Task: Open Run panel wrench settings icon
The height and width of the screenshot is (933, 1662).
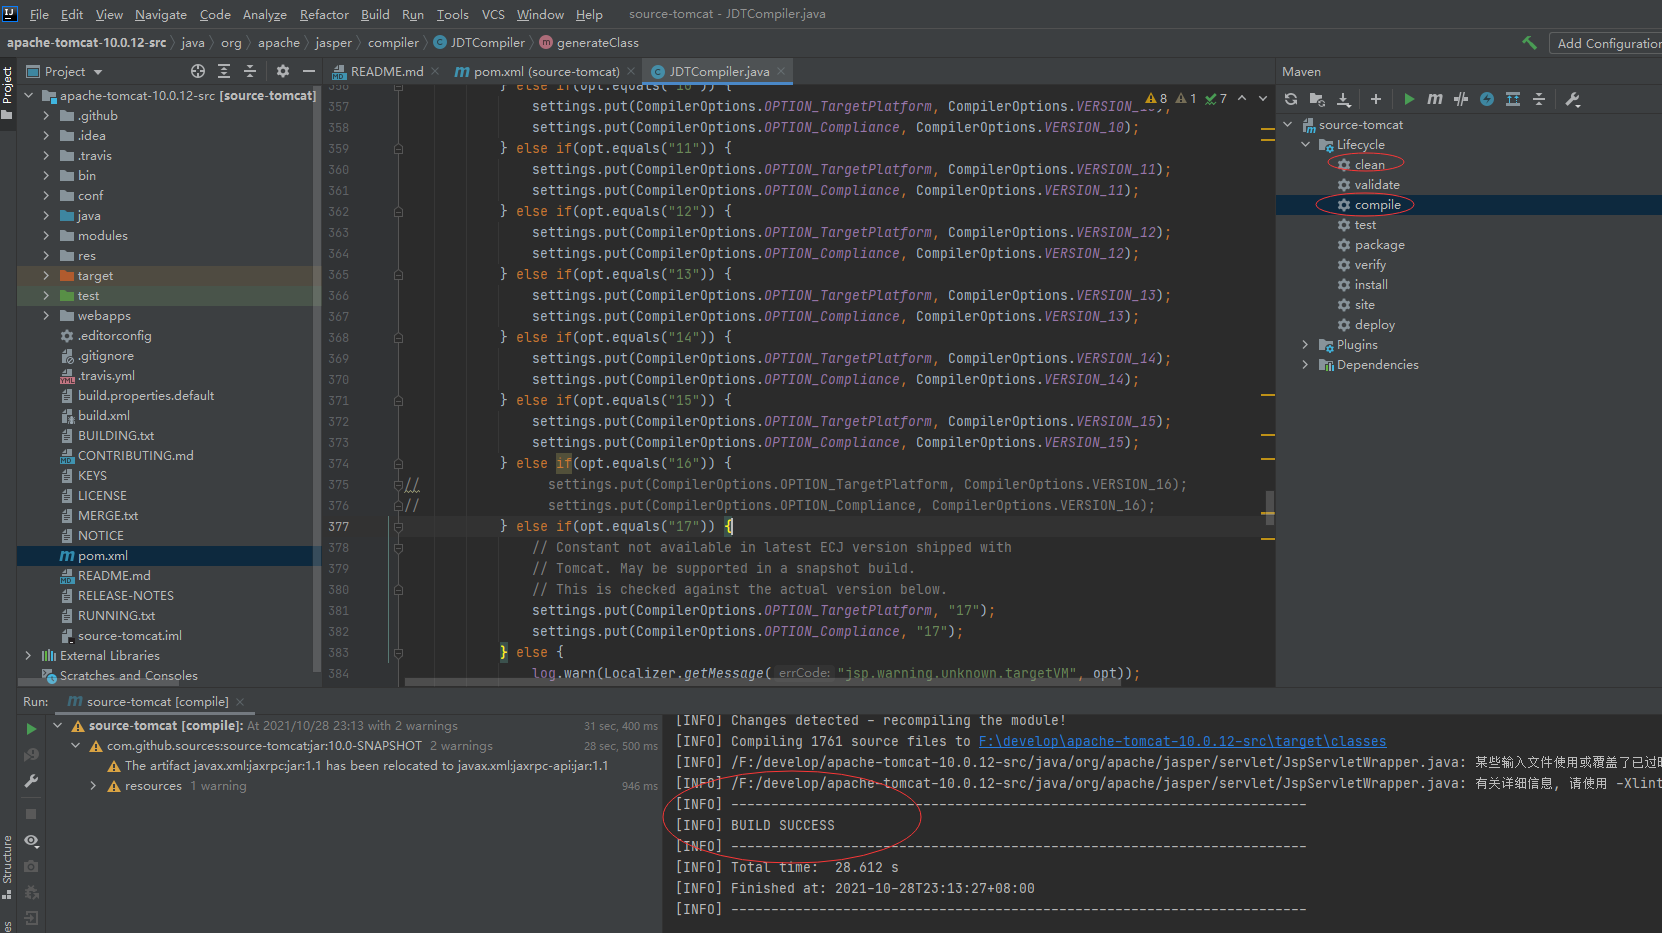Action: pyautogui.click(x=31, y=781)
